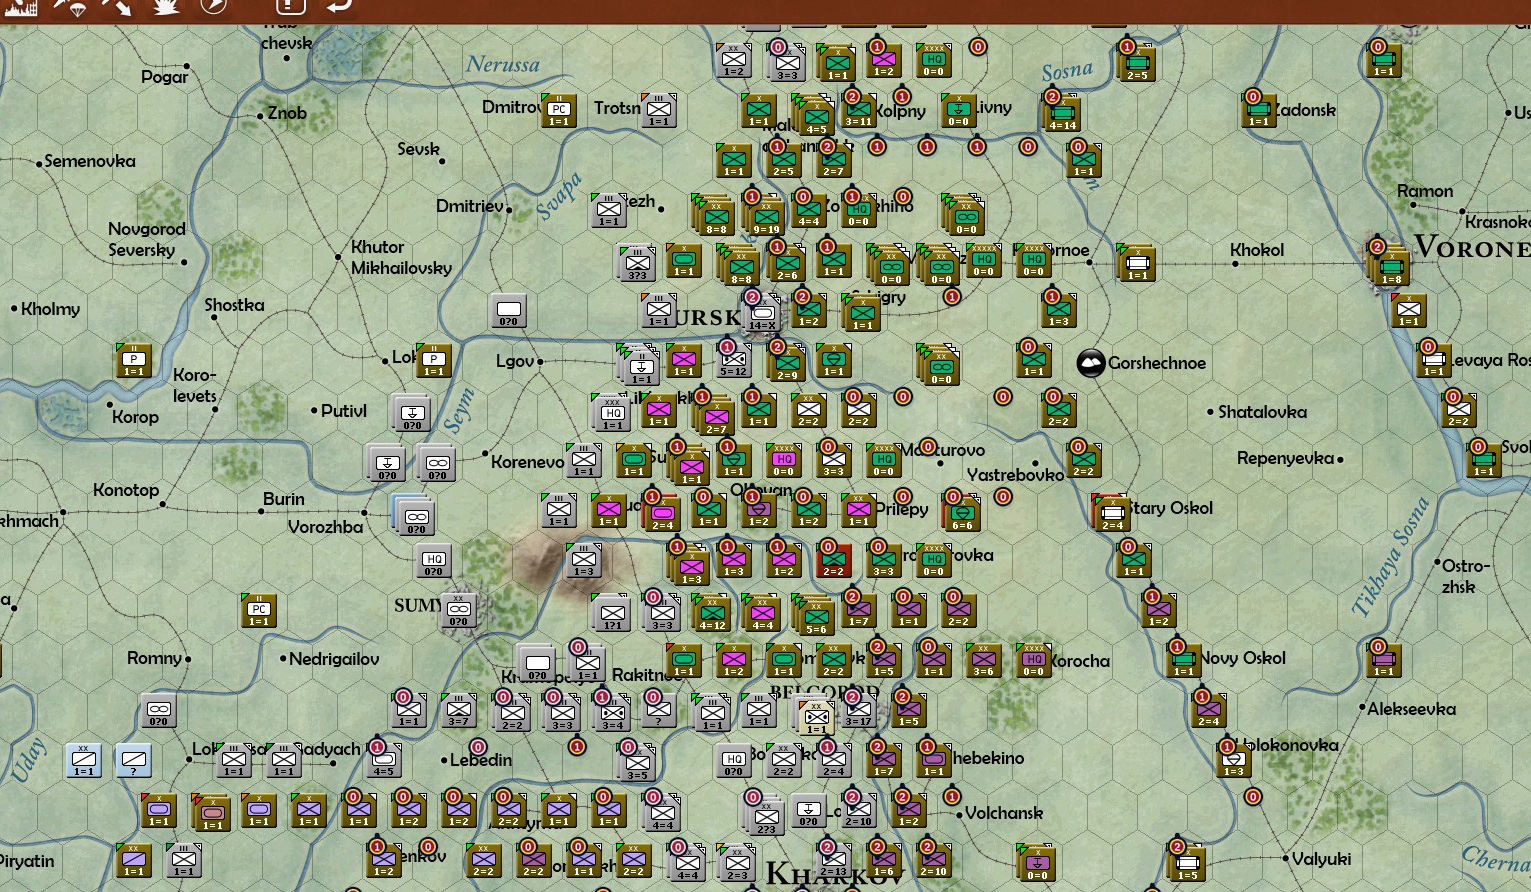Select the 3=11 unit near Kolpny
This screenshot has height=892, width=1531.
click(857, 110)
